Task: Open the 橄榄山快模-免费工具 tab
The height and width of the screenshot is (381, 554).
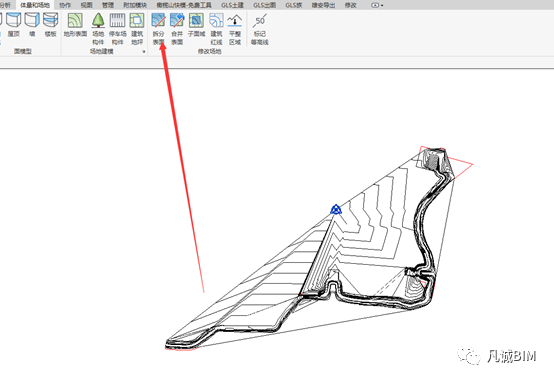Action: coord(184,5)
